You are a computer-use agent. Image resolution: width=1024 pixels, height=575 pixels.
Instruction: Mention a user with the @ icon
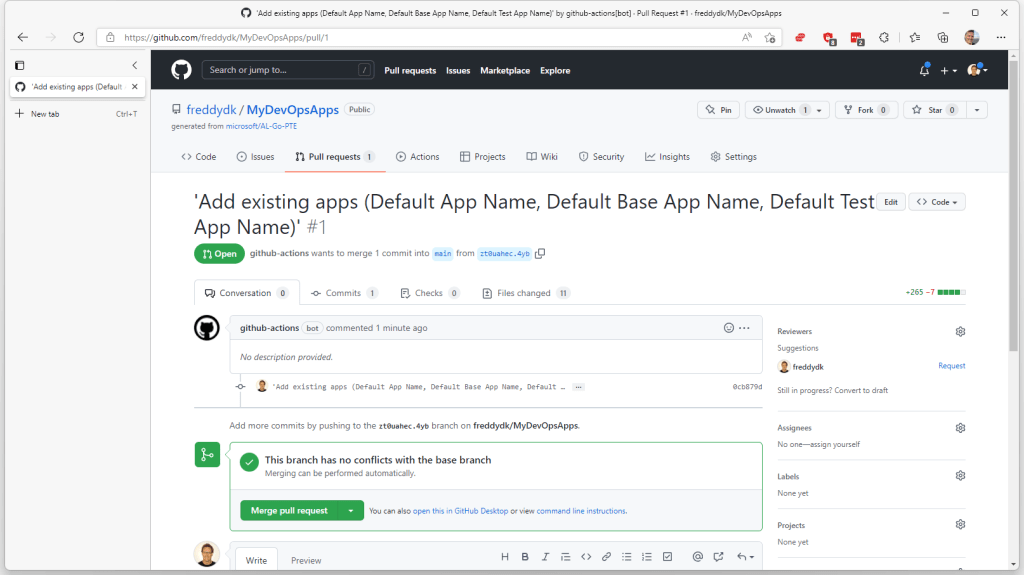point(697,557)
